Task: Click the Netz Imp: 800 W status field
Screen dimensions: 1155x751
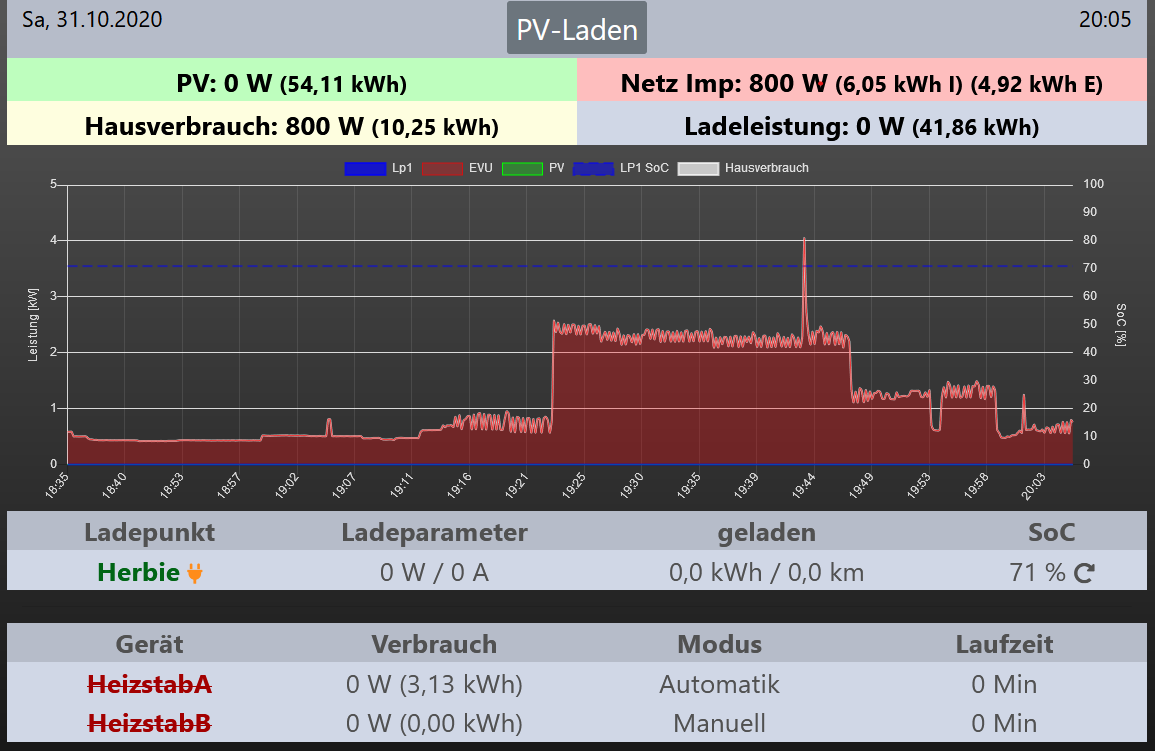Action: (862, 80)
